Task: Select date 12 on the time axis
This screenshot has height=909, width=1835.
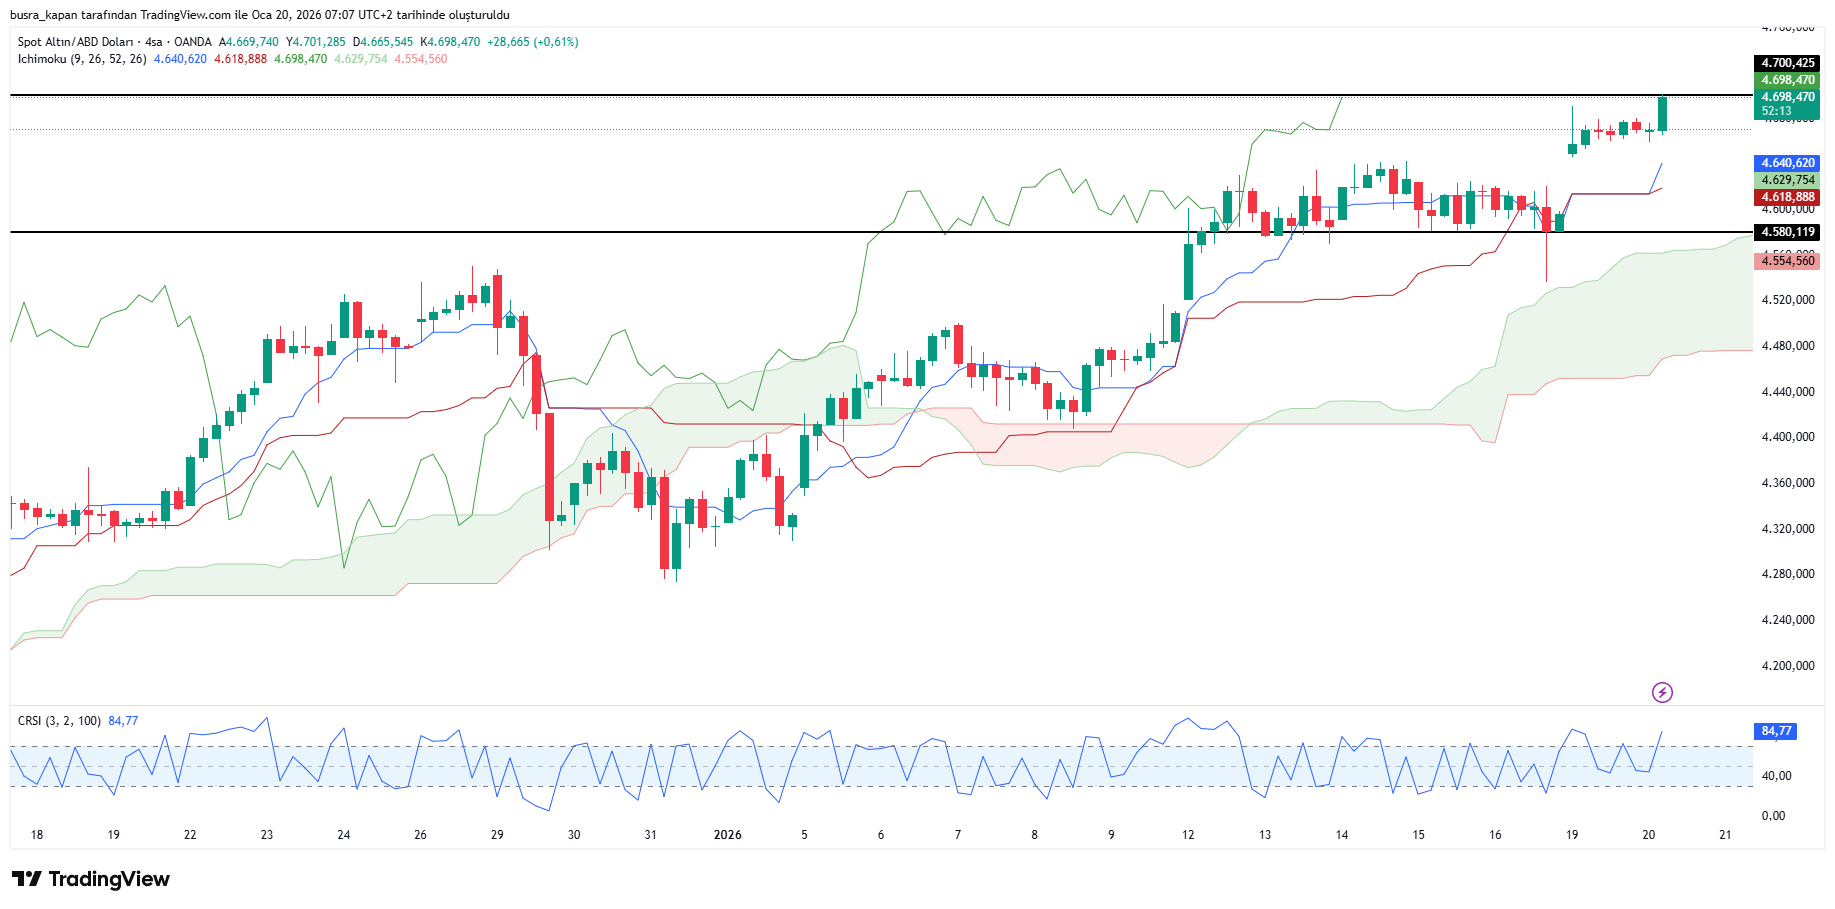Action: point(1188,835)
